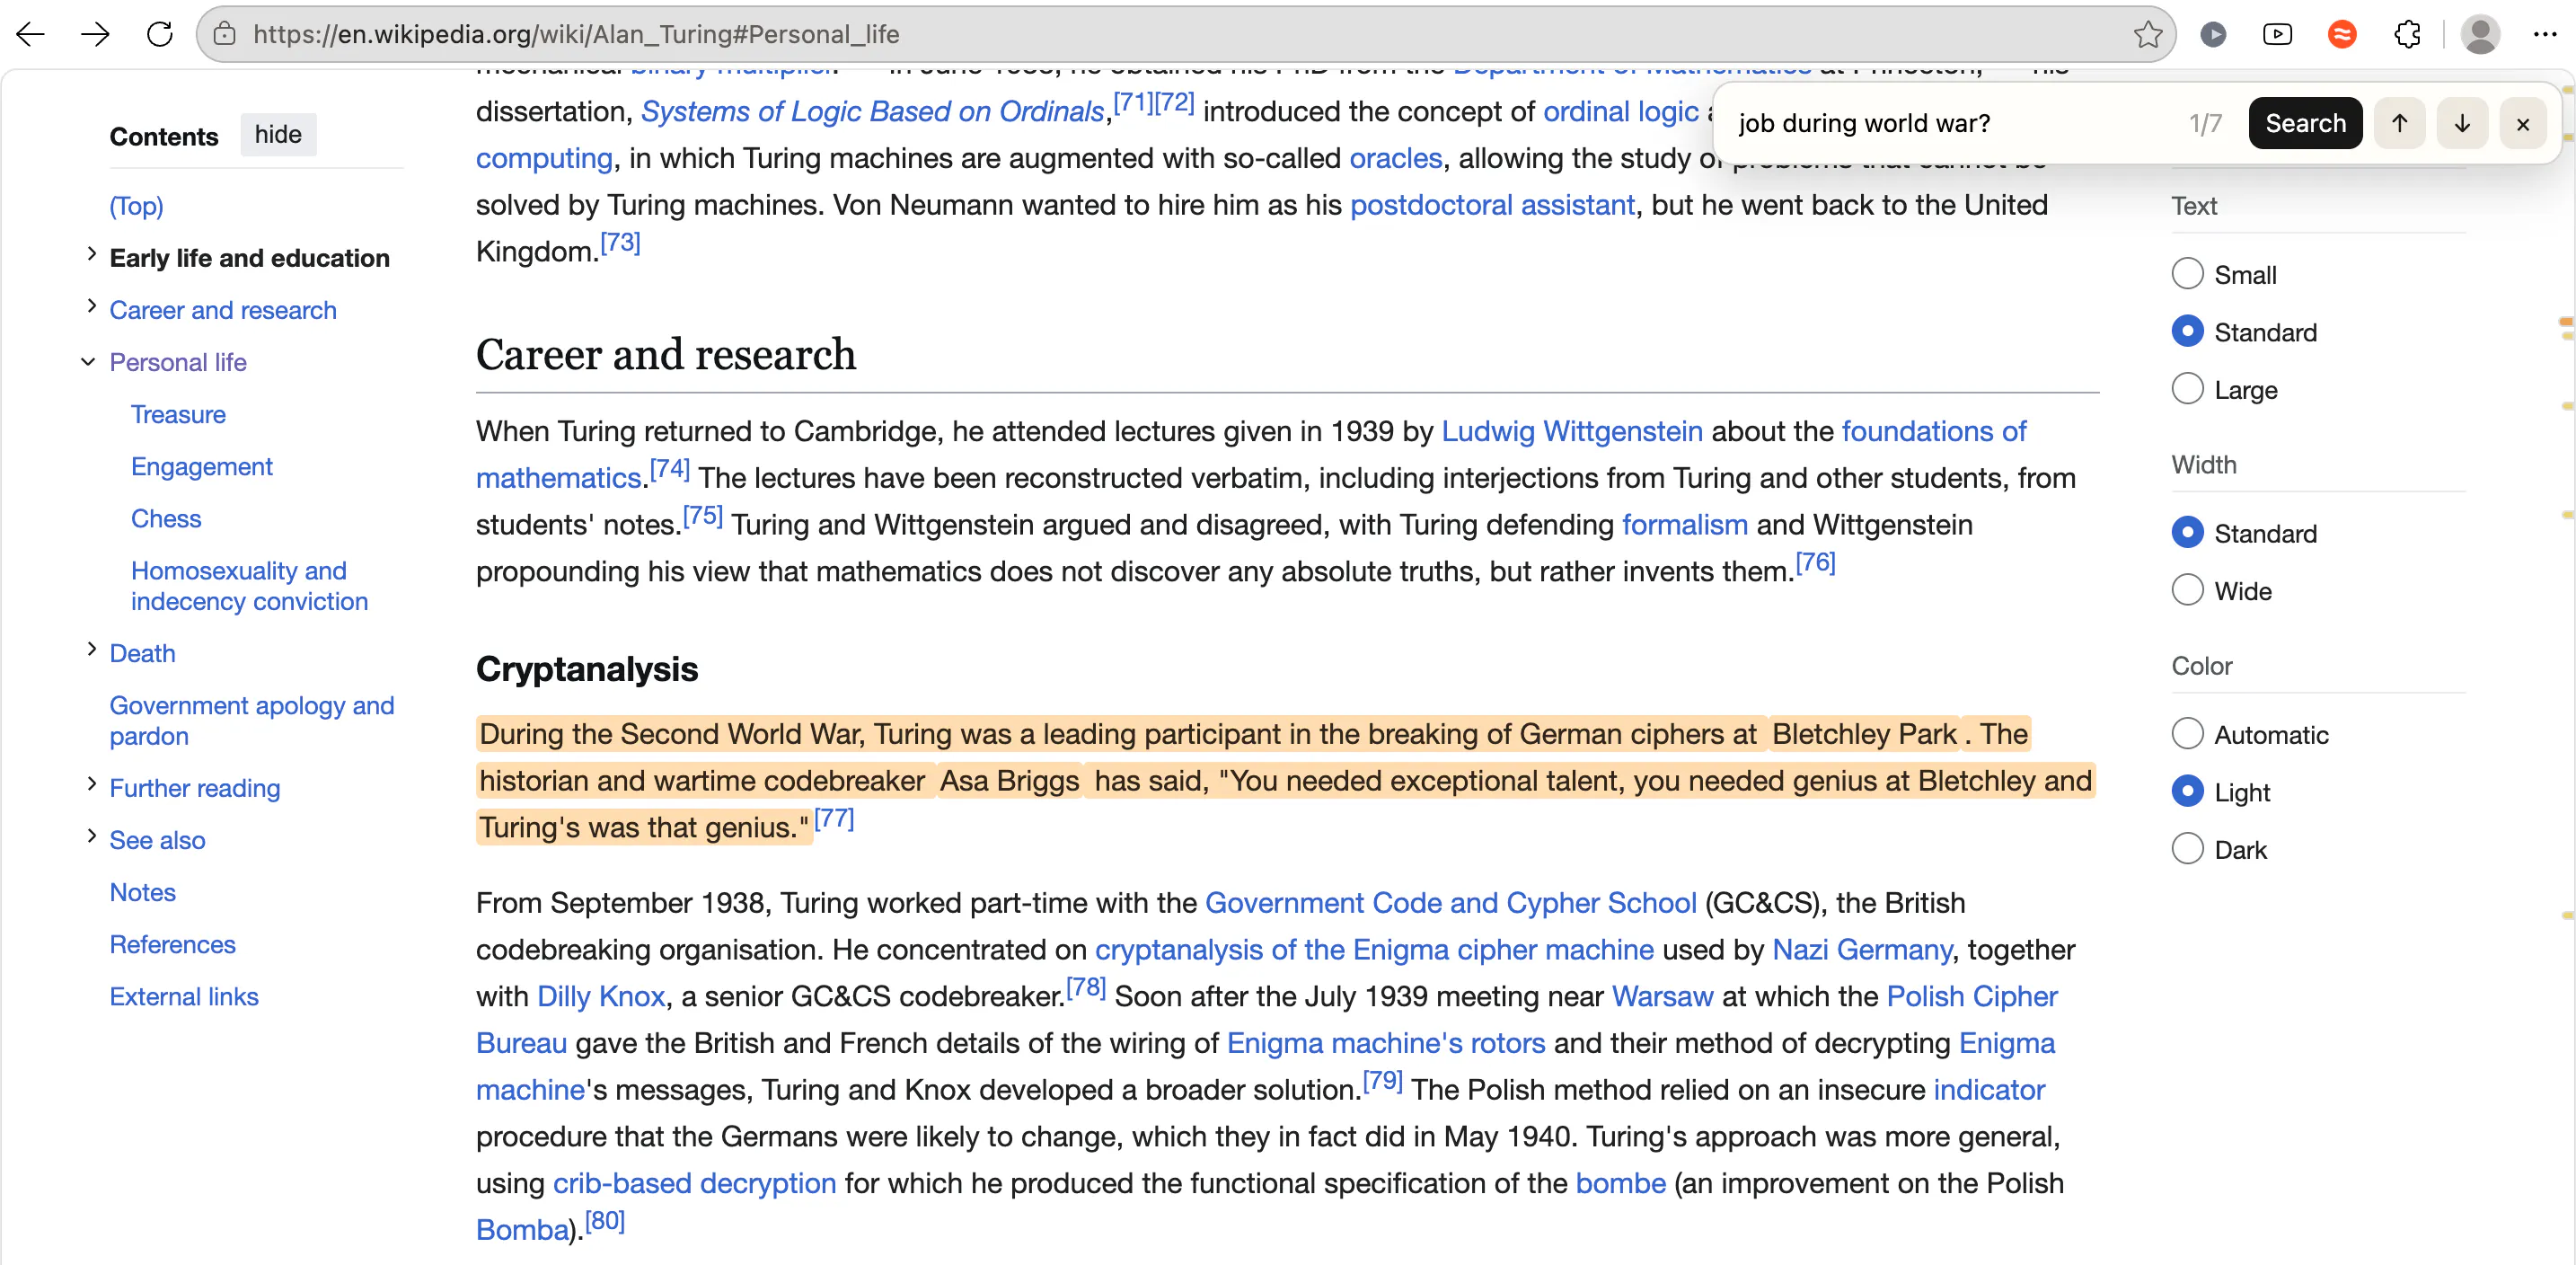Jump to next search match
This screenshot has width=2576, height=1265.
point(2462,123)
